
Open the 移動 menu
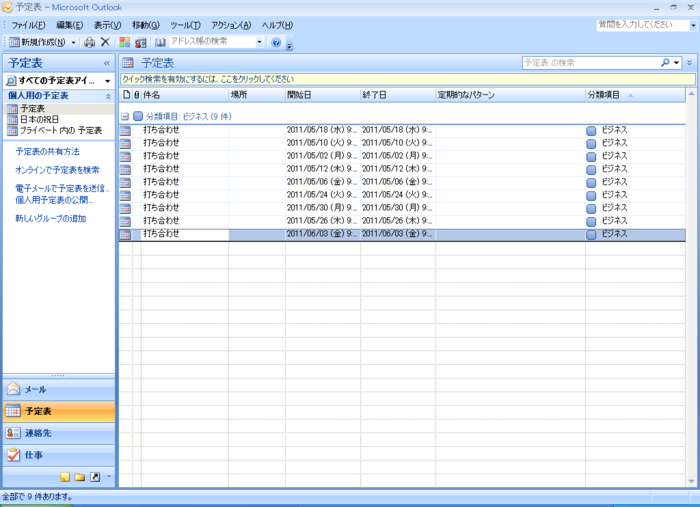pos(146,25)
